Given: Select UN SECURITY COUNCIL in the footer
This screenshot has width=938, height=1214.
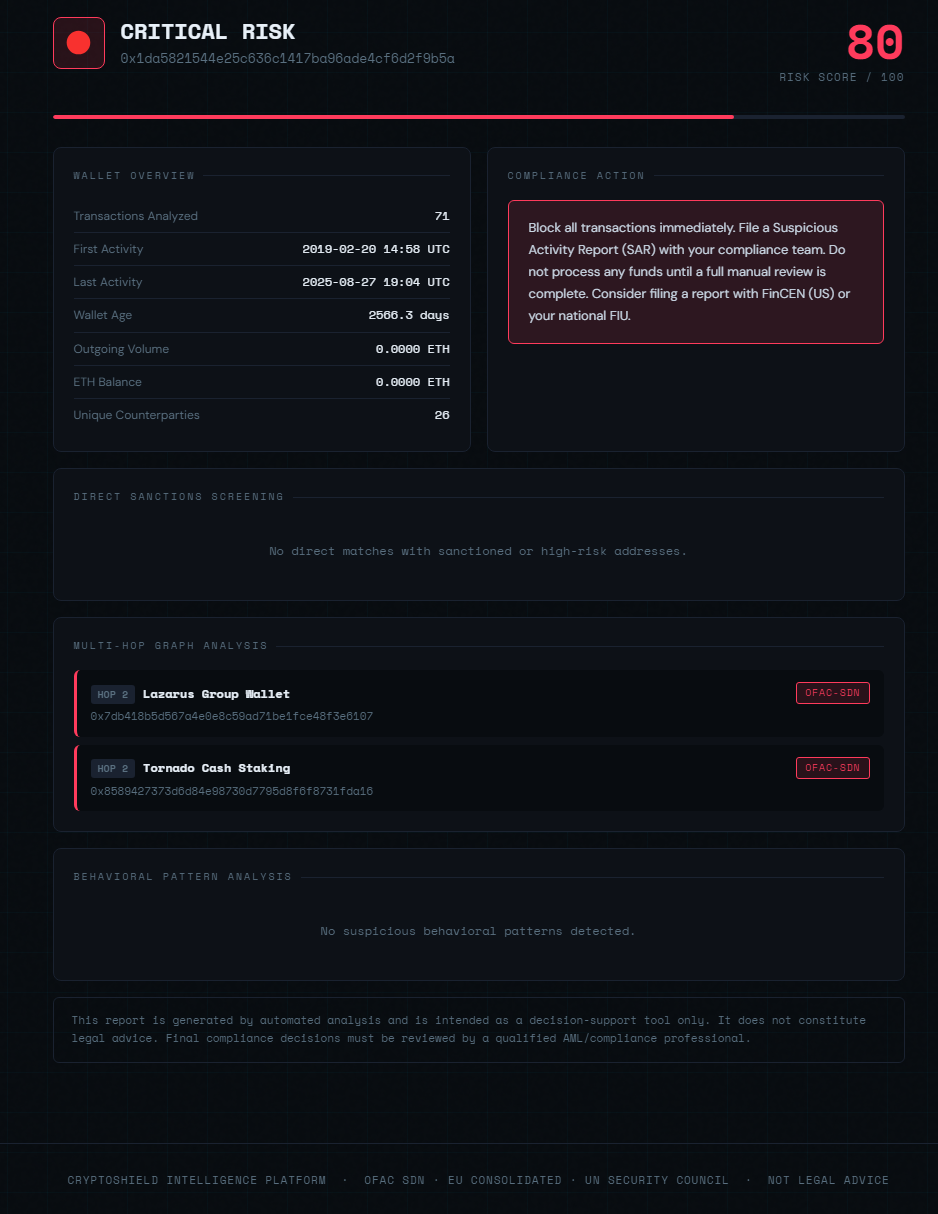Looking at the screenshot, I should [x=657, y=1180].
